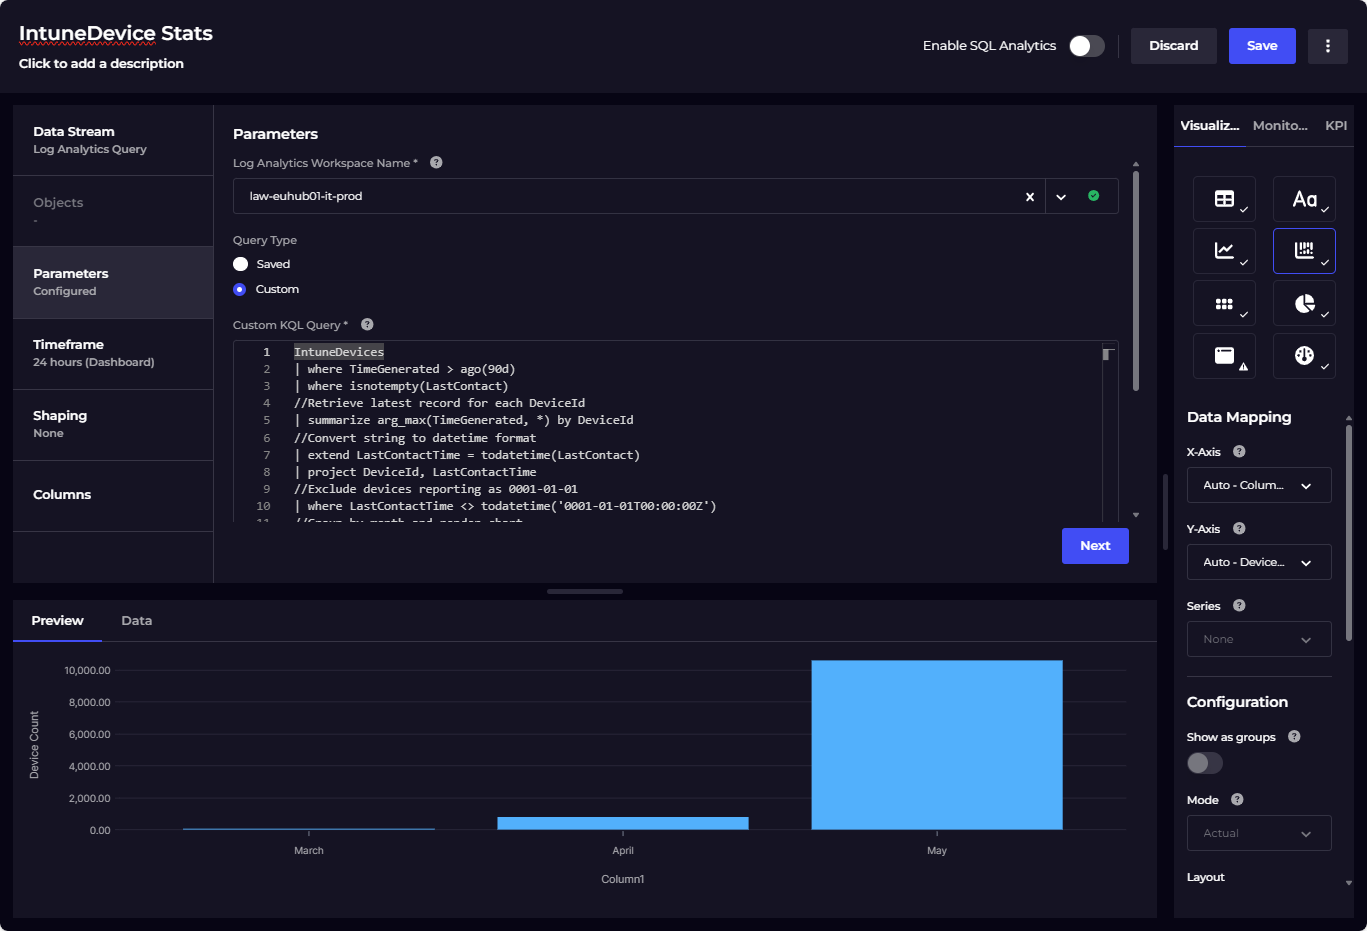Open the three-dot more options menu

[x=1328, y=46]
